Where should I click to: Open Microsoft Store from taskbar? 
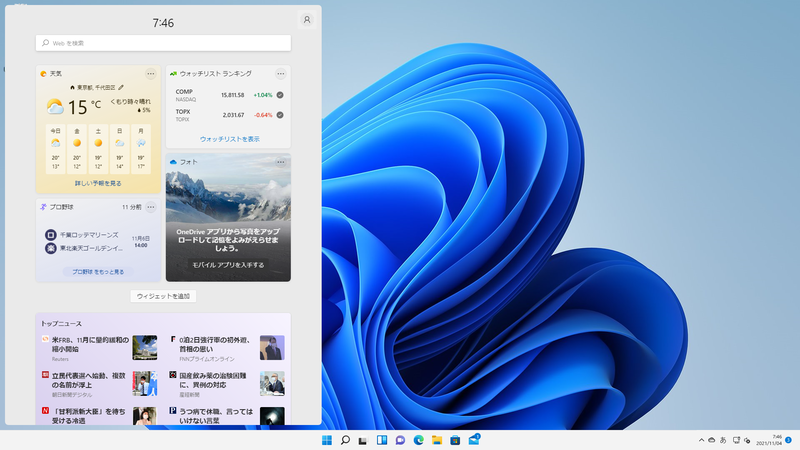coord(455,440)
